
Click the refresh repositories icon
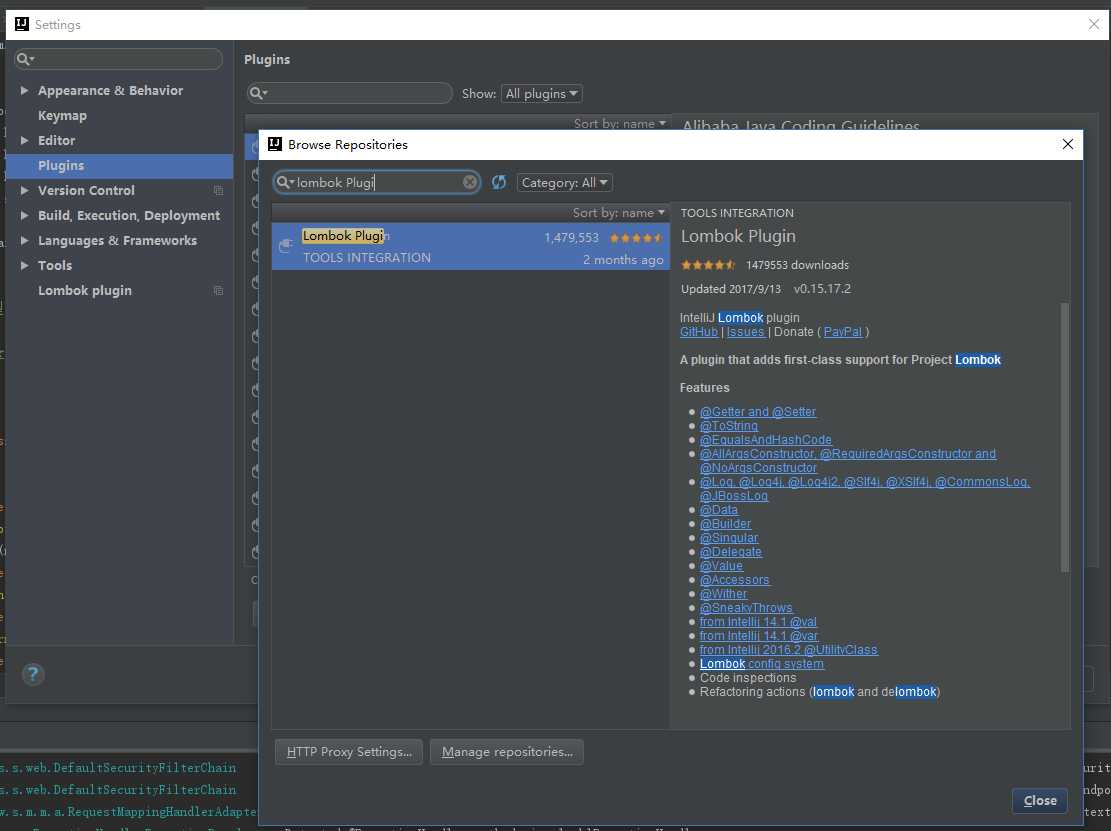(499, 182)
